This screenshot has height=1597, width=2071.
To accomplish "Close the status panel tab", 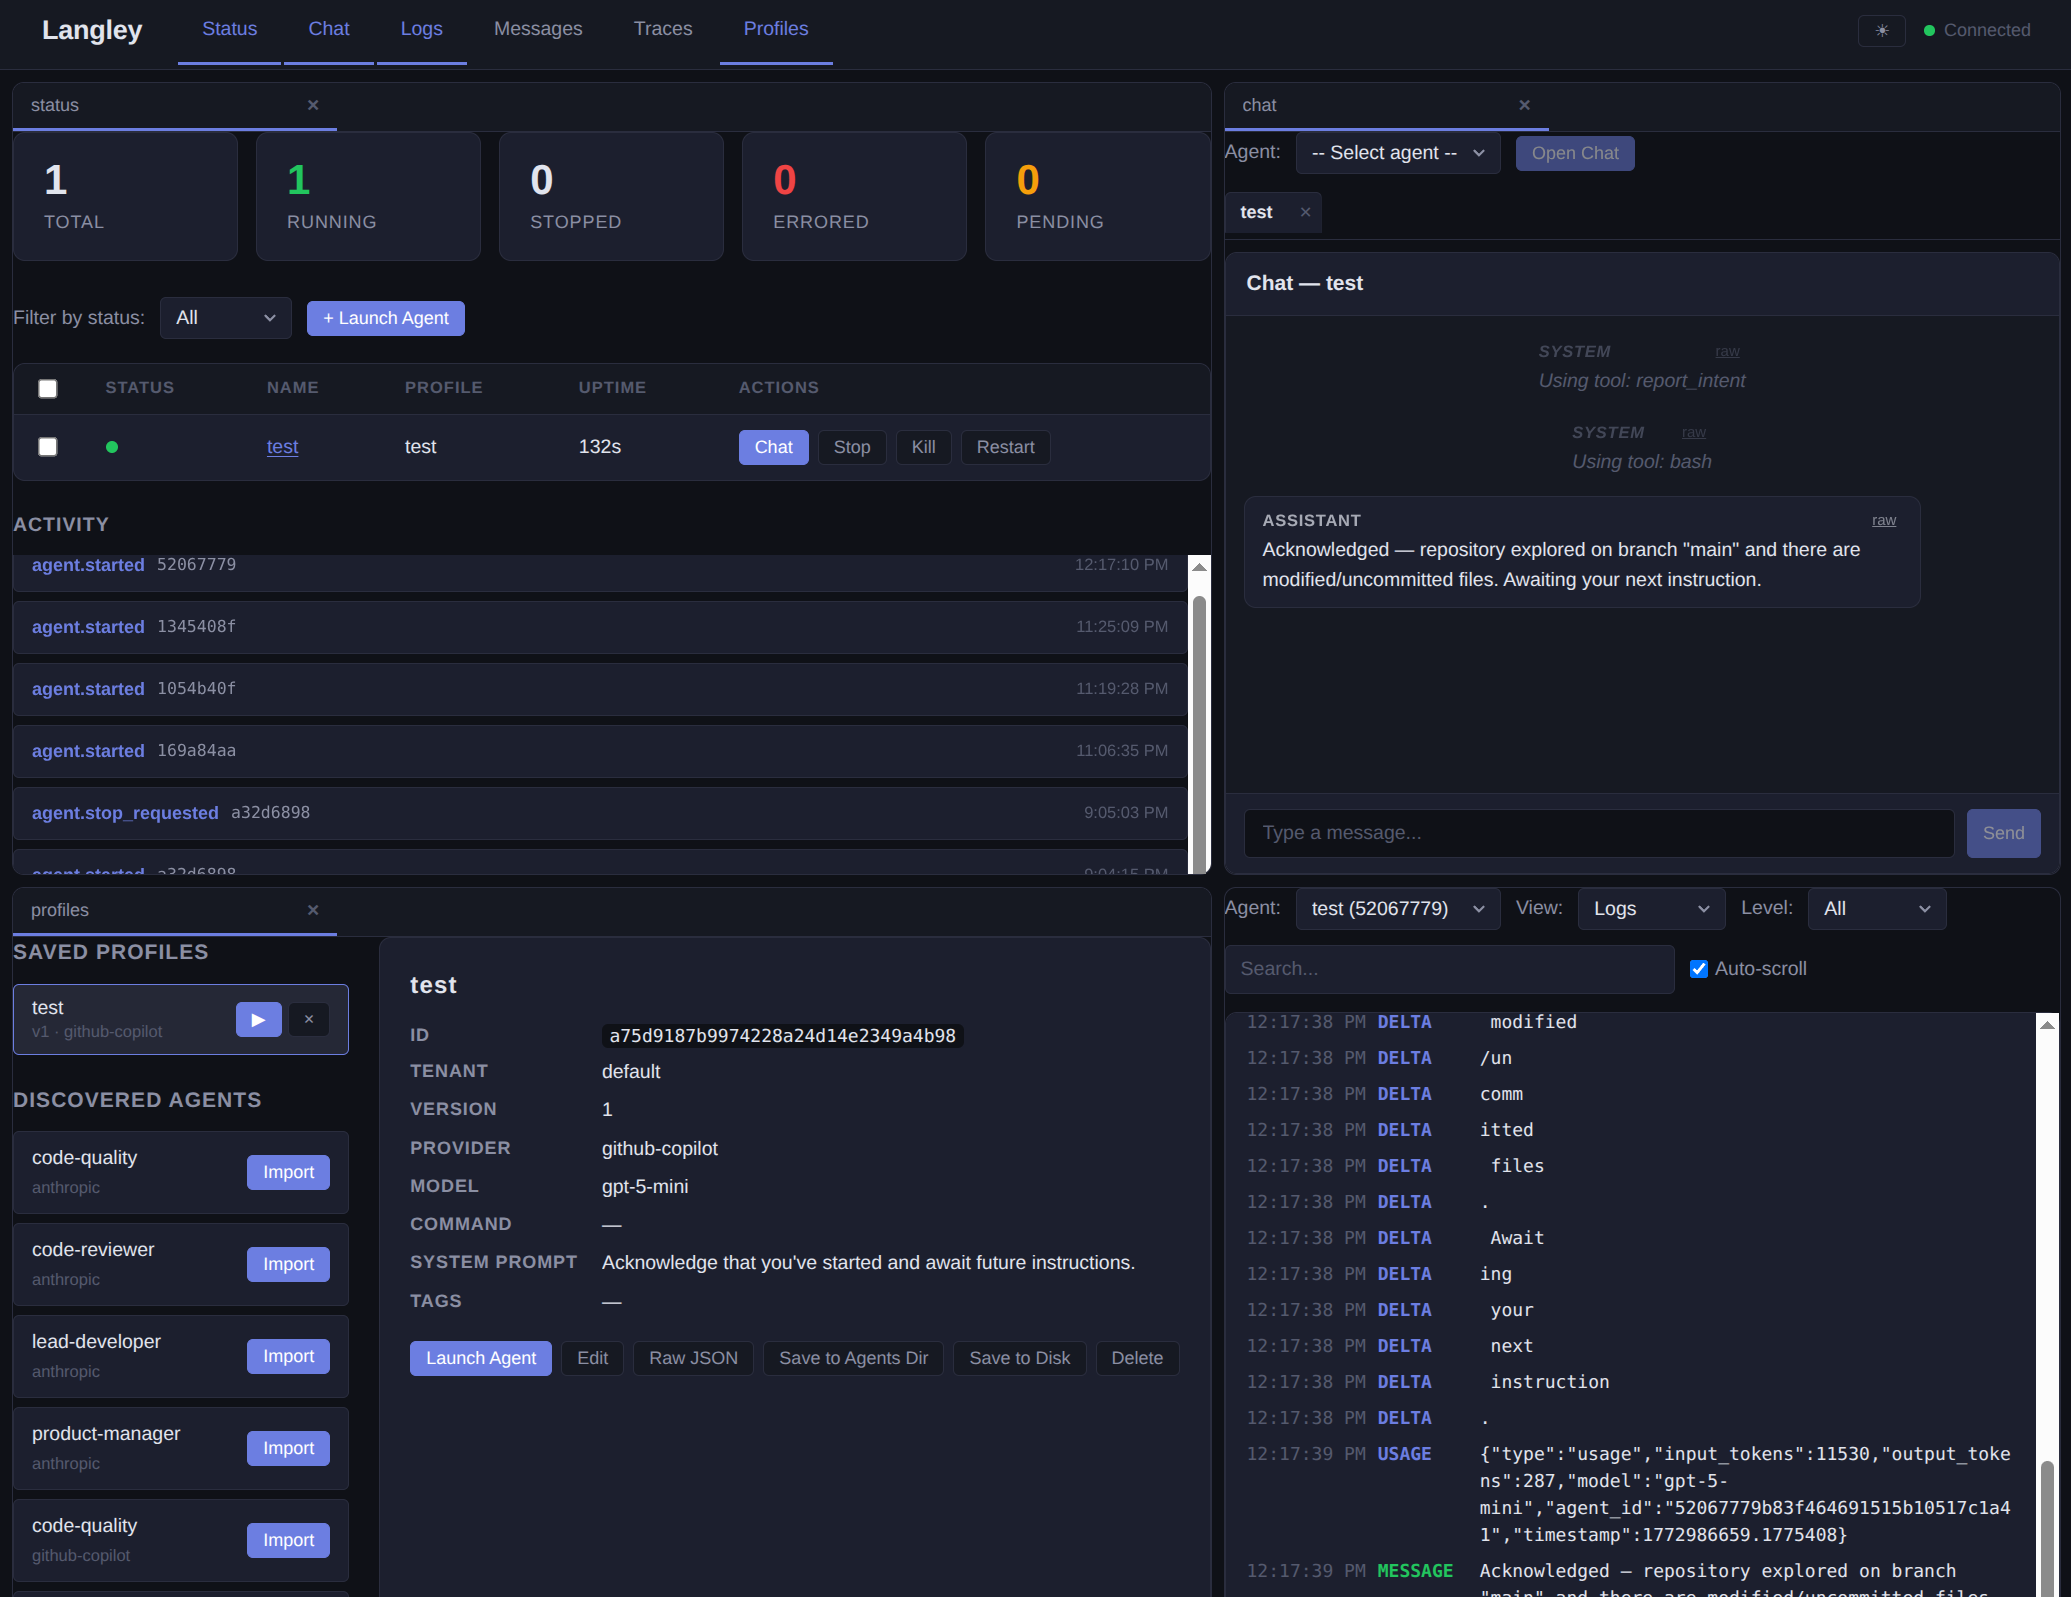I will click(x=313, y=105).
